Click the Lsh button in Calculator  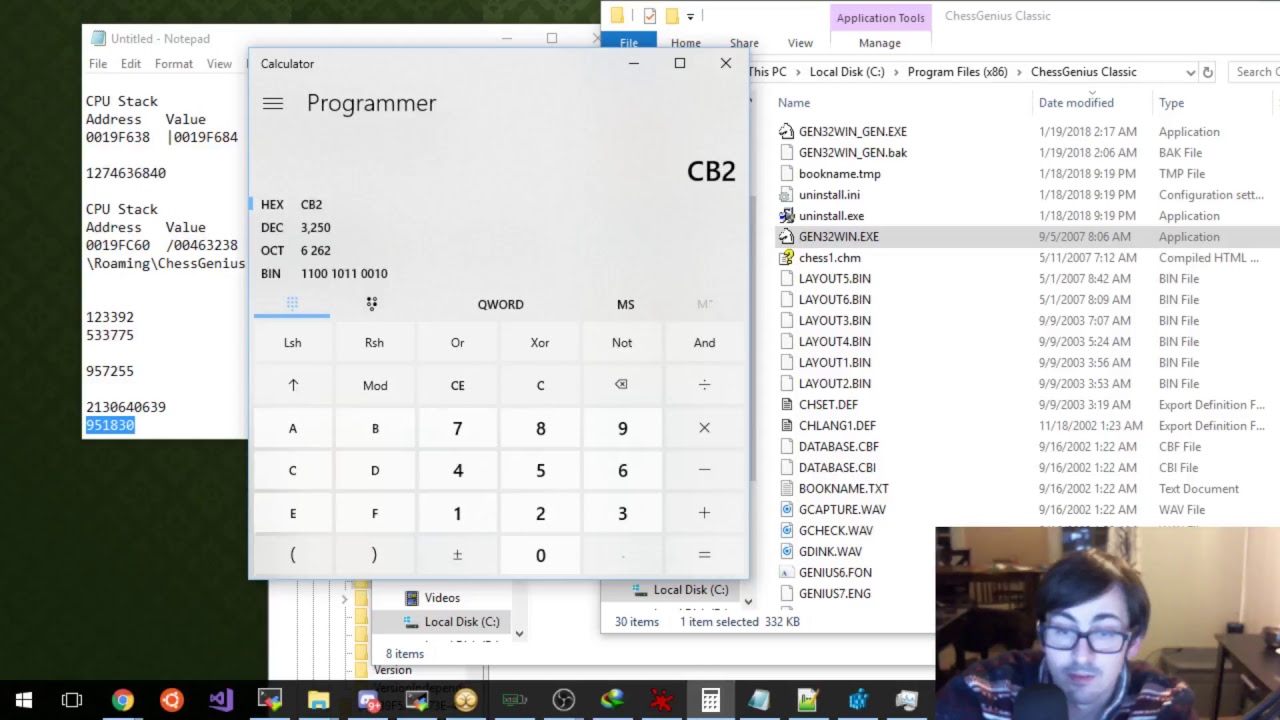[293, 343]
